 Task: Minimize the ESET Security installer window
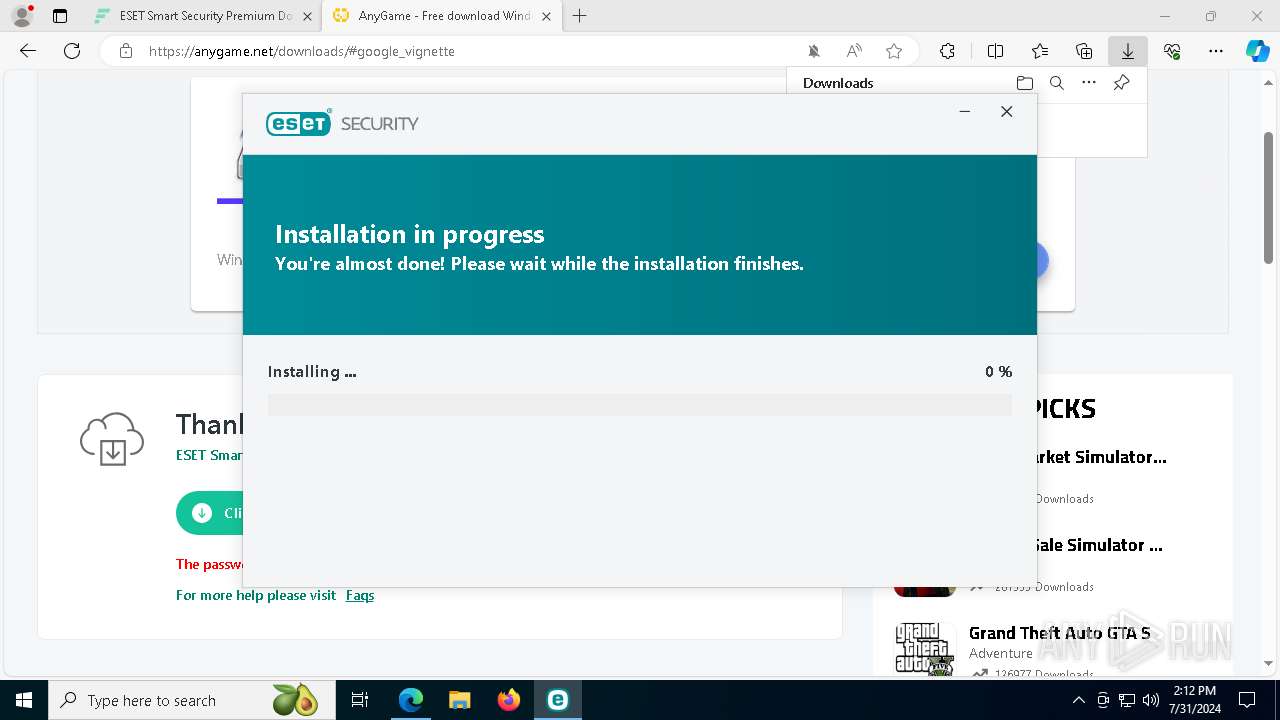coord(965,111)
